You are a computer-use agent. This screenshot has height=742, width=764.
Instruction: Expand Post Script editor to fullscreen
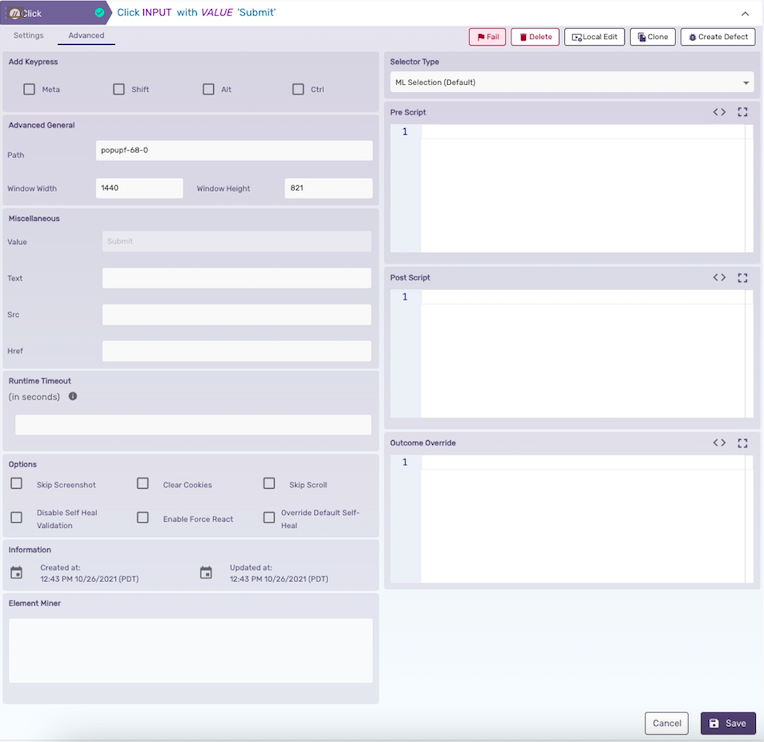pos(743,278)
